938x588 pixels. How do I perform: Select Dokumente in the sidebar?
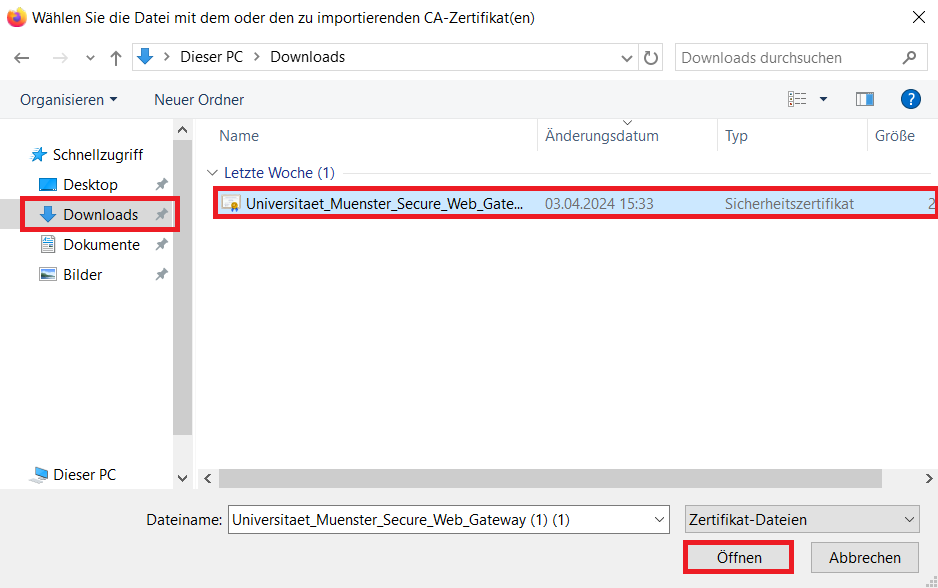(101, 245)
